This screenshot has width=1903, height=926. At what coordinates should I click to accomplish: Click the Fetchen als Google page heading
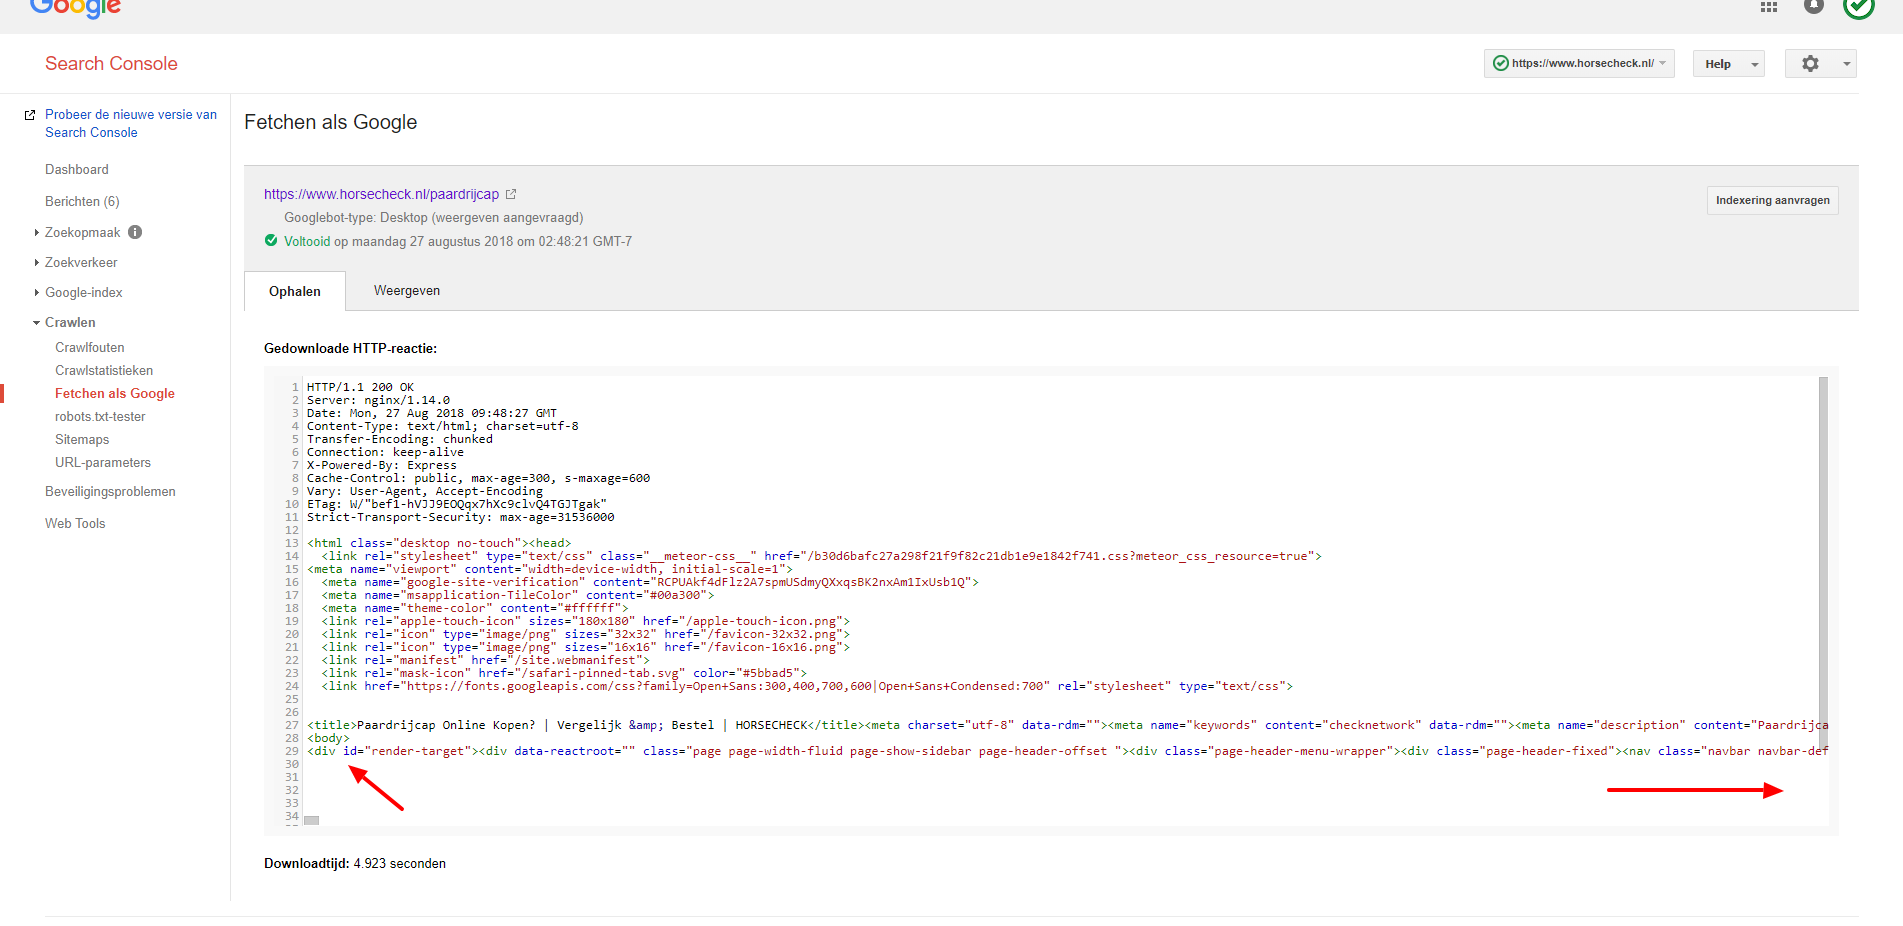[x=331, y=122]
